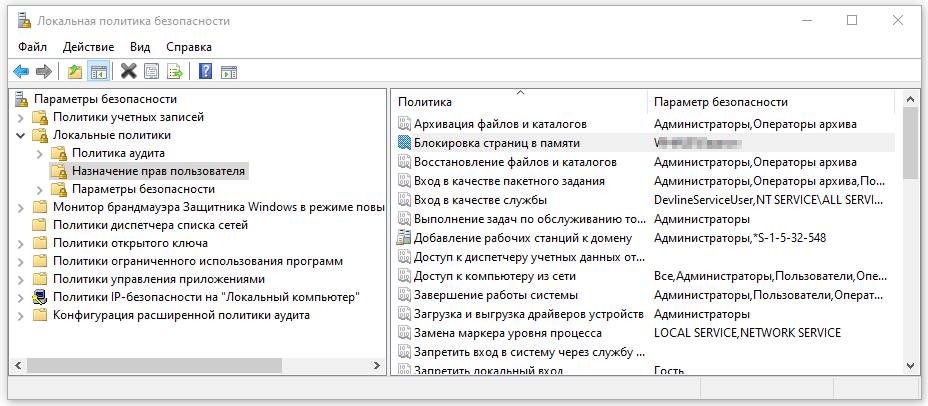Image resolution: width=928 pixels, height=406 pixels.
Task: Click the Forward arrow in the toolbar
Action: pos(43,71)
